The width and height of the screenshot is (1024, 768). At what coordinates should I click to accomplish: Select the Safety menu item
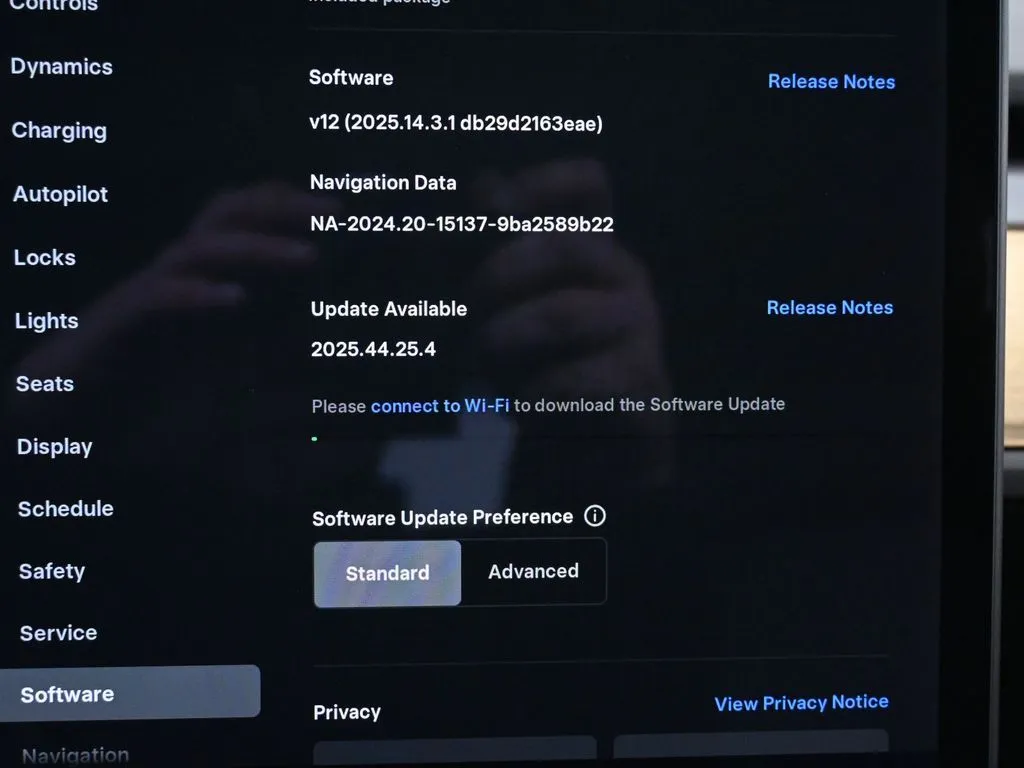click(x=52, y=572)
